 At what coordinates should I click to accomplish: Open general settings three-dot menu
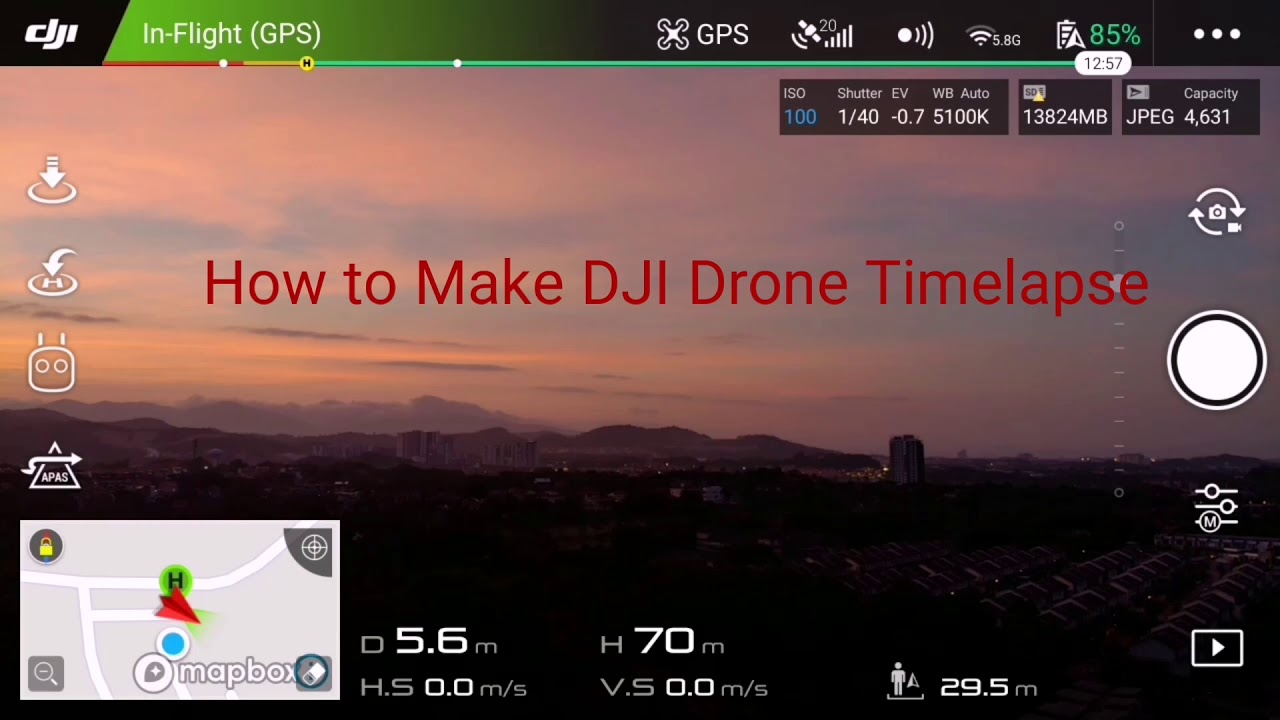click(1217, 34)
